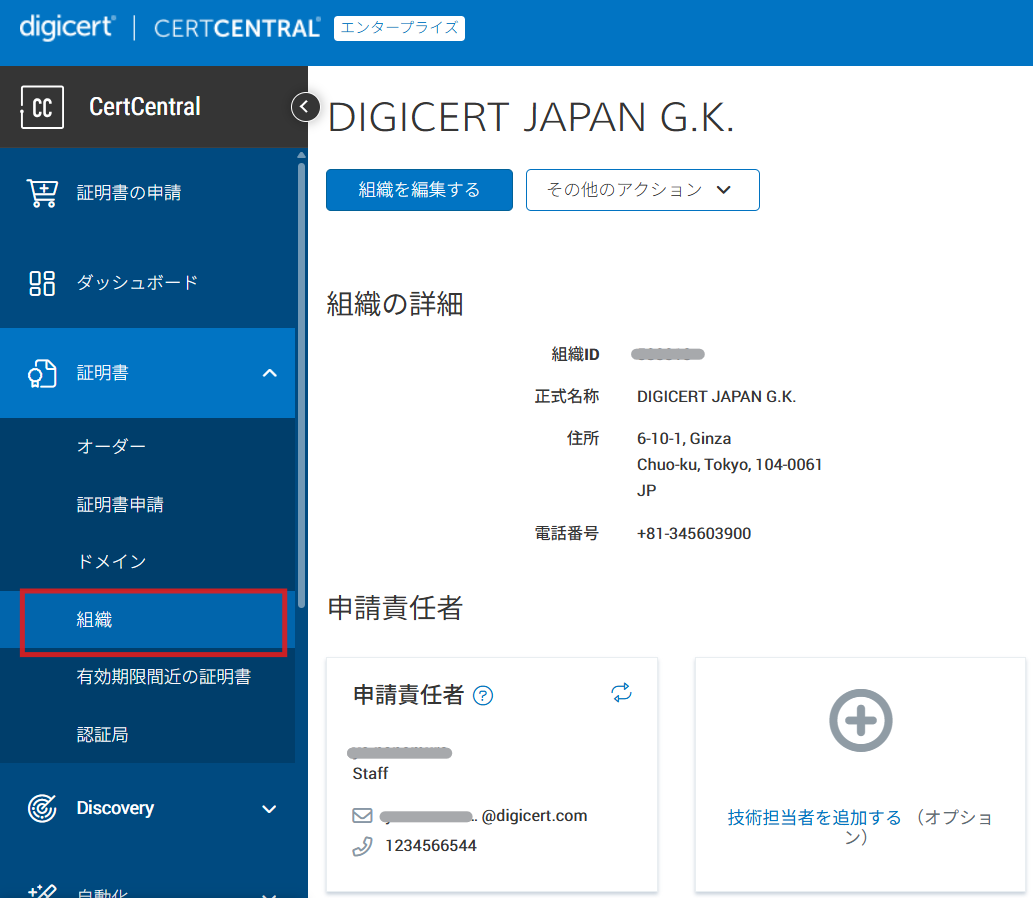Click phone number 1234566544
1033x898 pixels.
point(431,846)
